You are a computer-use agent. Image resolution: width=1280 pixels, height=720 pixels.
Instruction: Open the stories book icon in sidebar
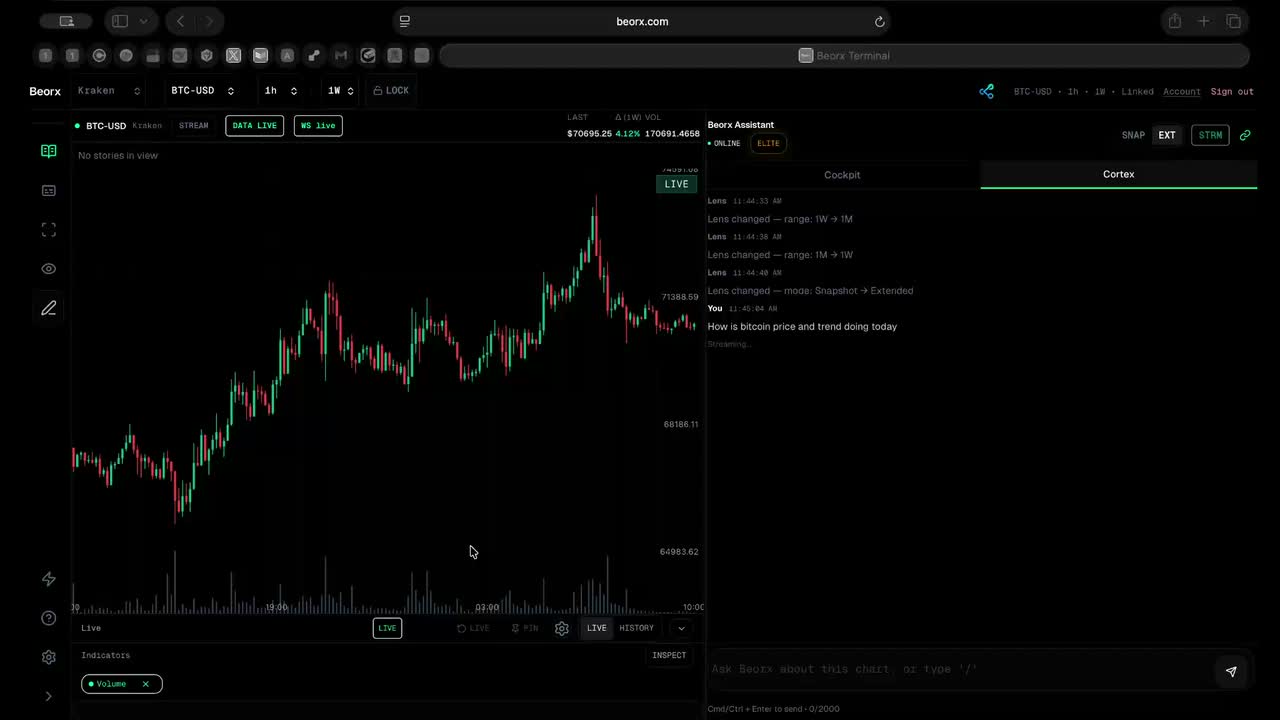(48, 151)
